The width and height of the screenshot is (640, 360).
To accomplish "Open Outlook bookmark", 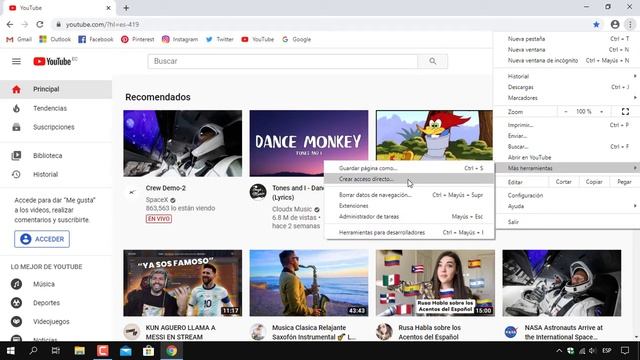I will tap(55, 39).
